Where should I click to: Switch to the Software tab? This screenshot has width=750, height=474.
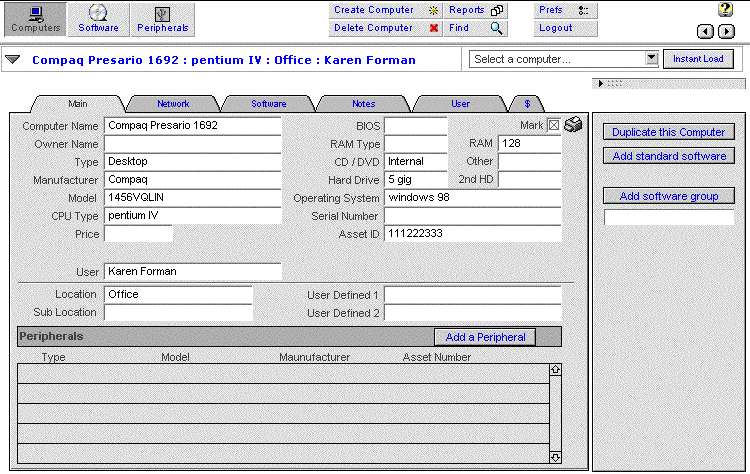pyautogui.click(x=268, y=104)
